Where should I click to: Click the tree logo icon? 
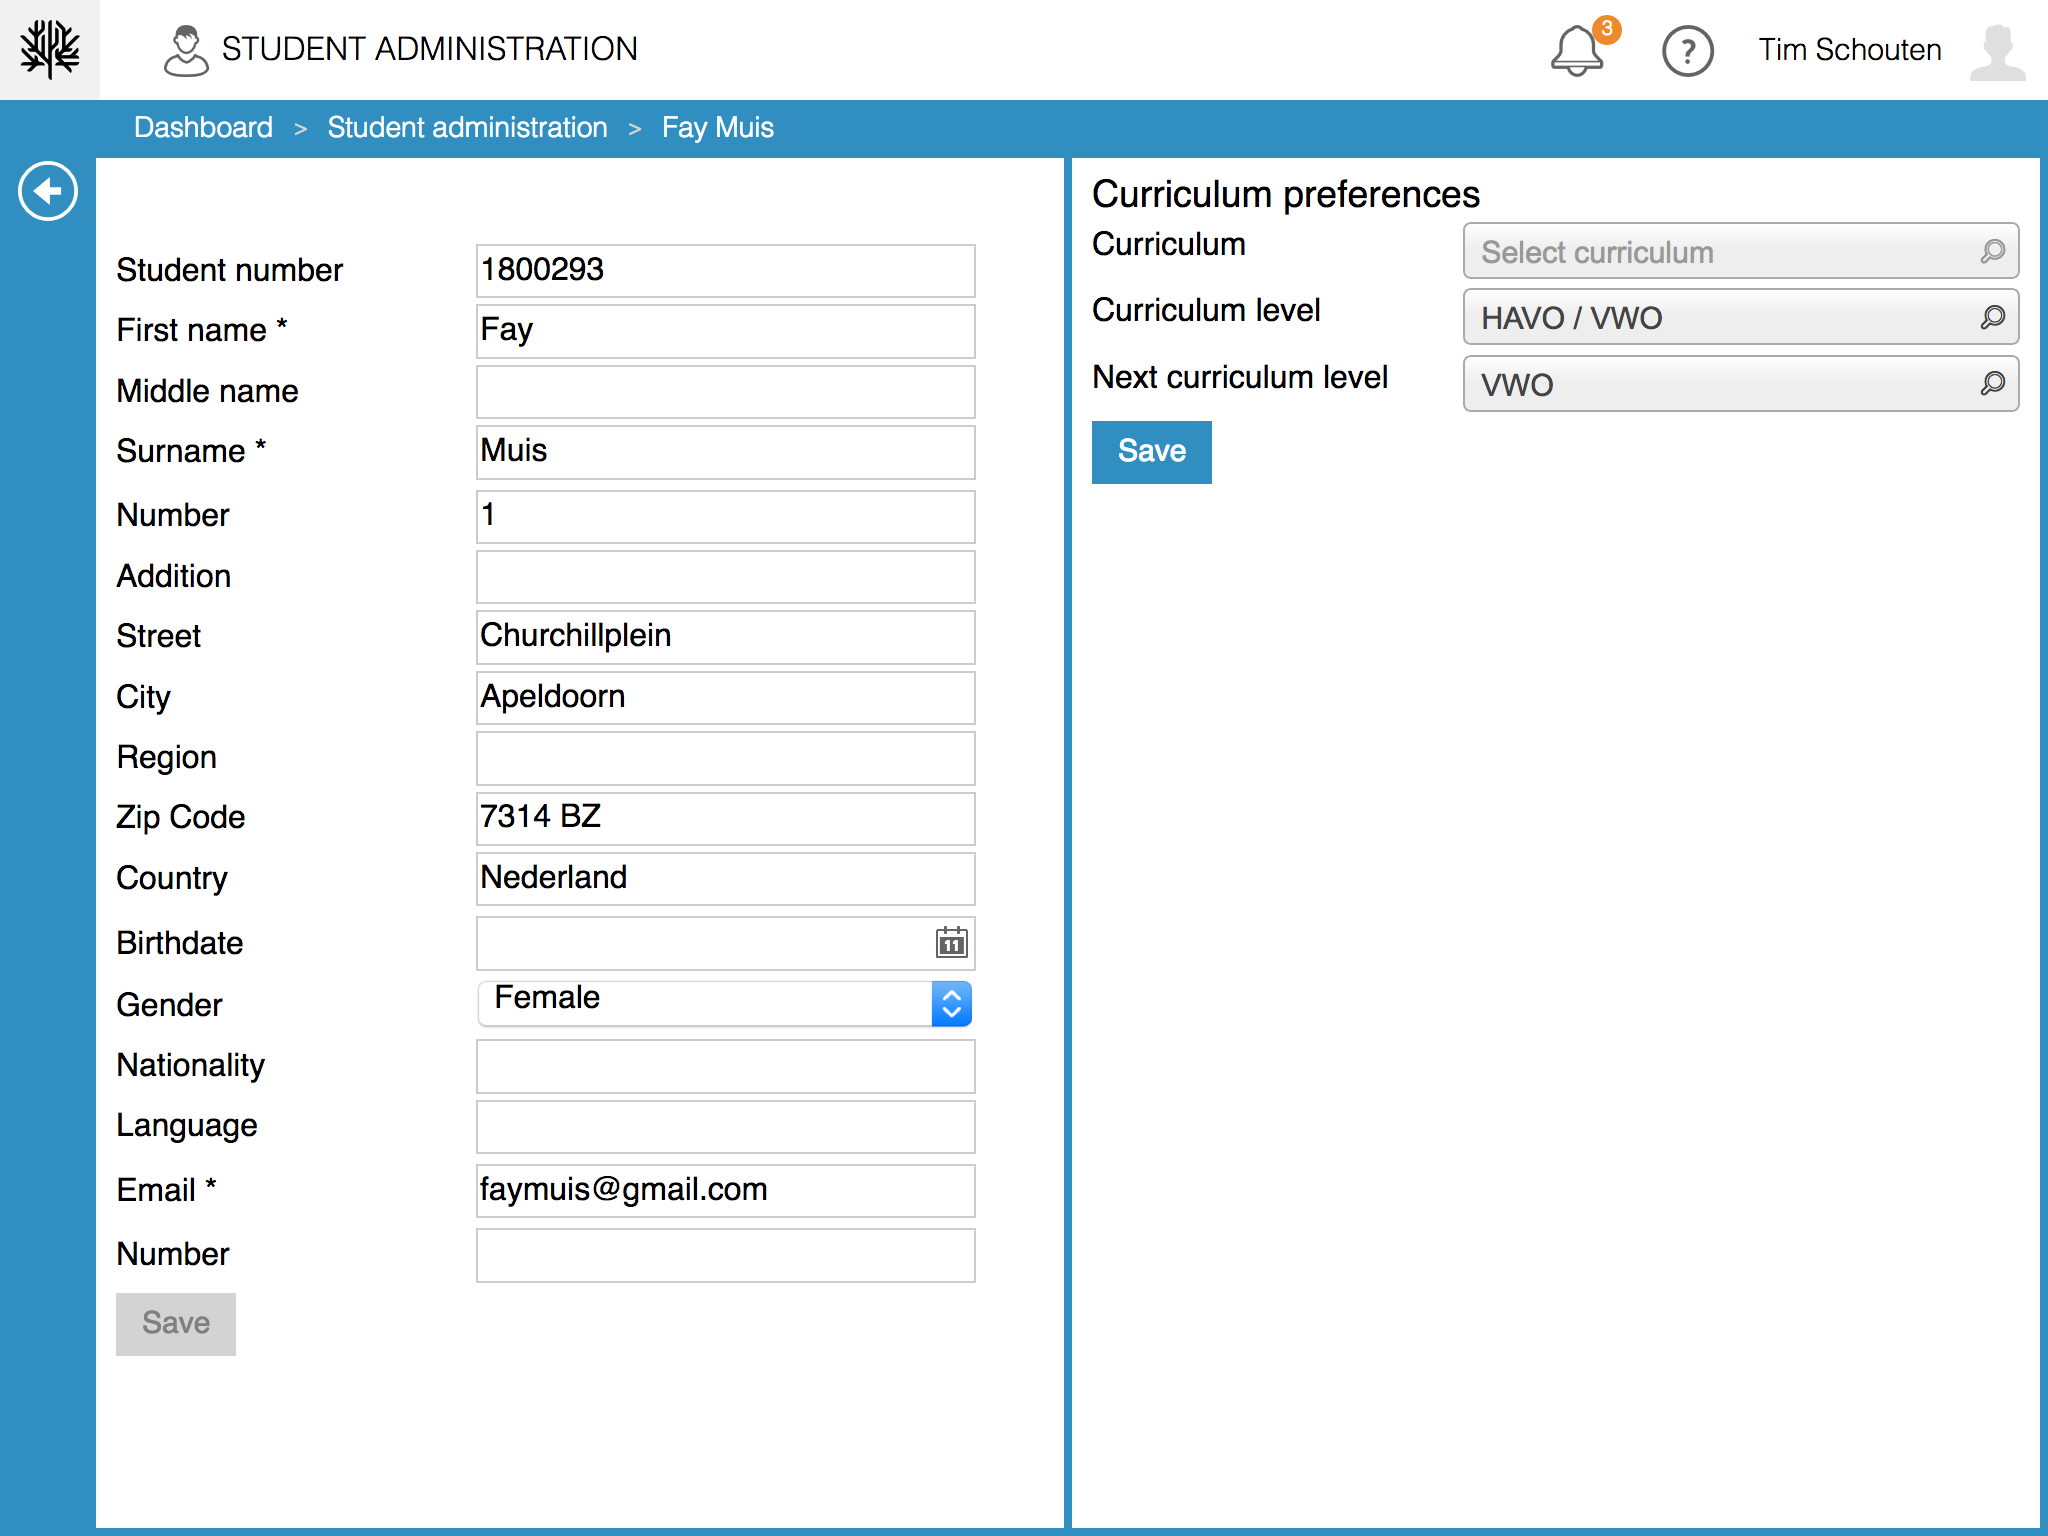click(x=50, y=49)
